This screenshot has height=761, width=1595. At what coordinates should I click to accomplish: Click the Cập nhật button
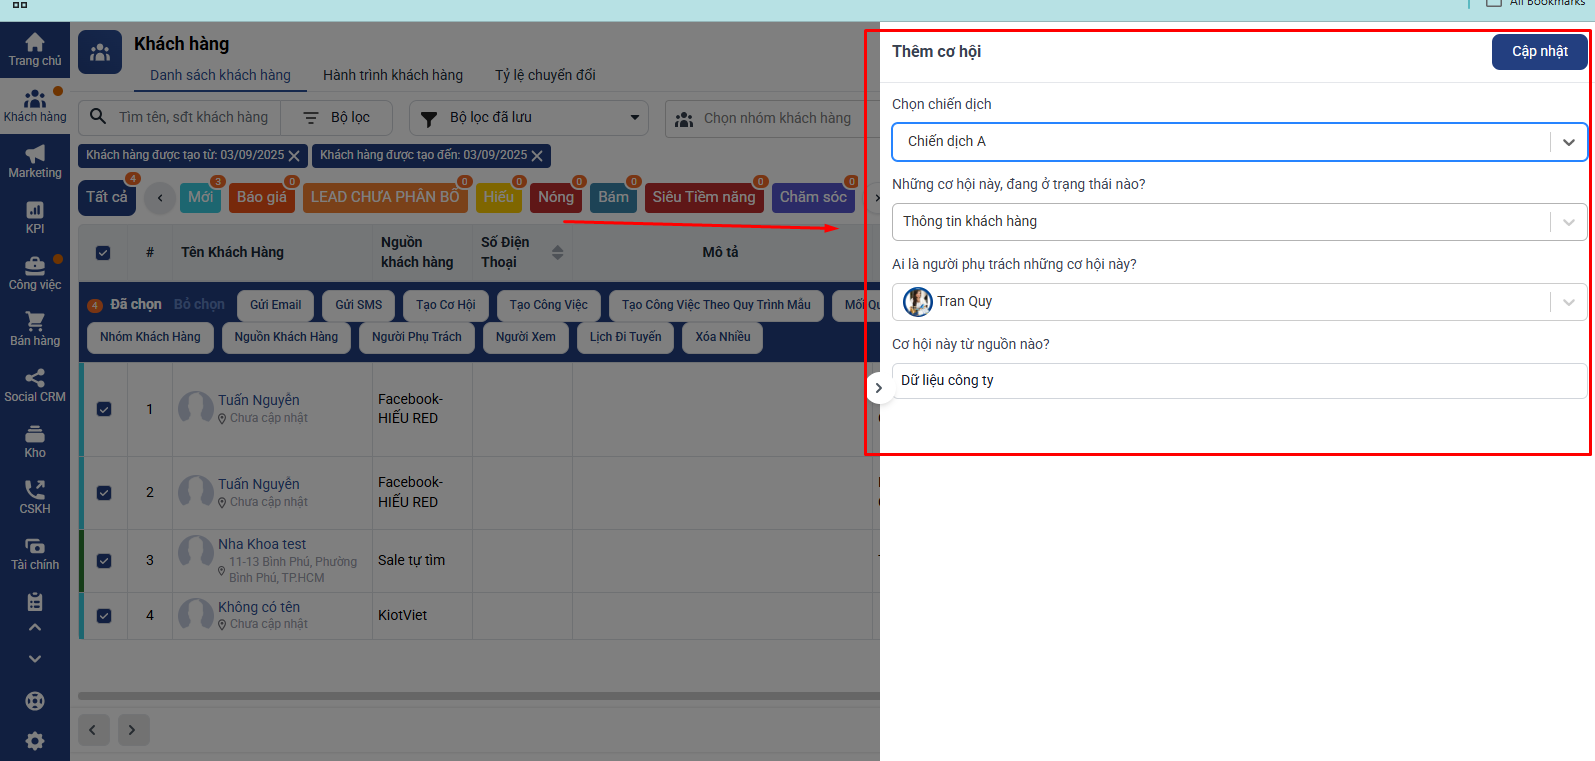click(x=1539, y=52)
